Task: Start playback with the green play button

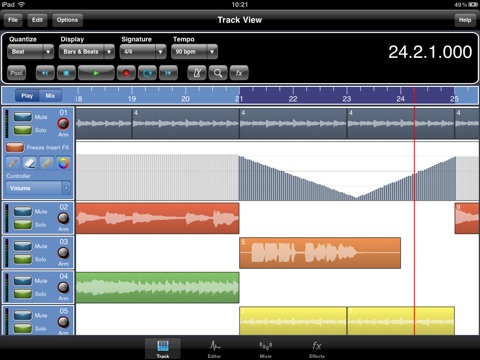Action: point(96,73)
